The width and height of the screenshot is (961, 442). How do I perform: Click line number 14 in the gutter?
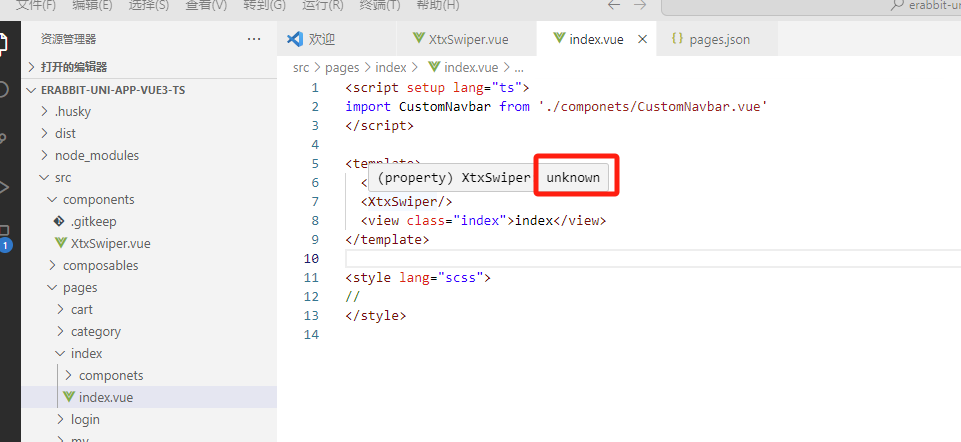tap(311, 335)
